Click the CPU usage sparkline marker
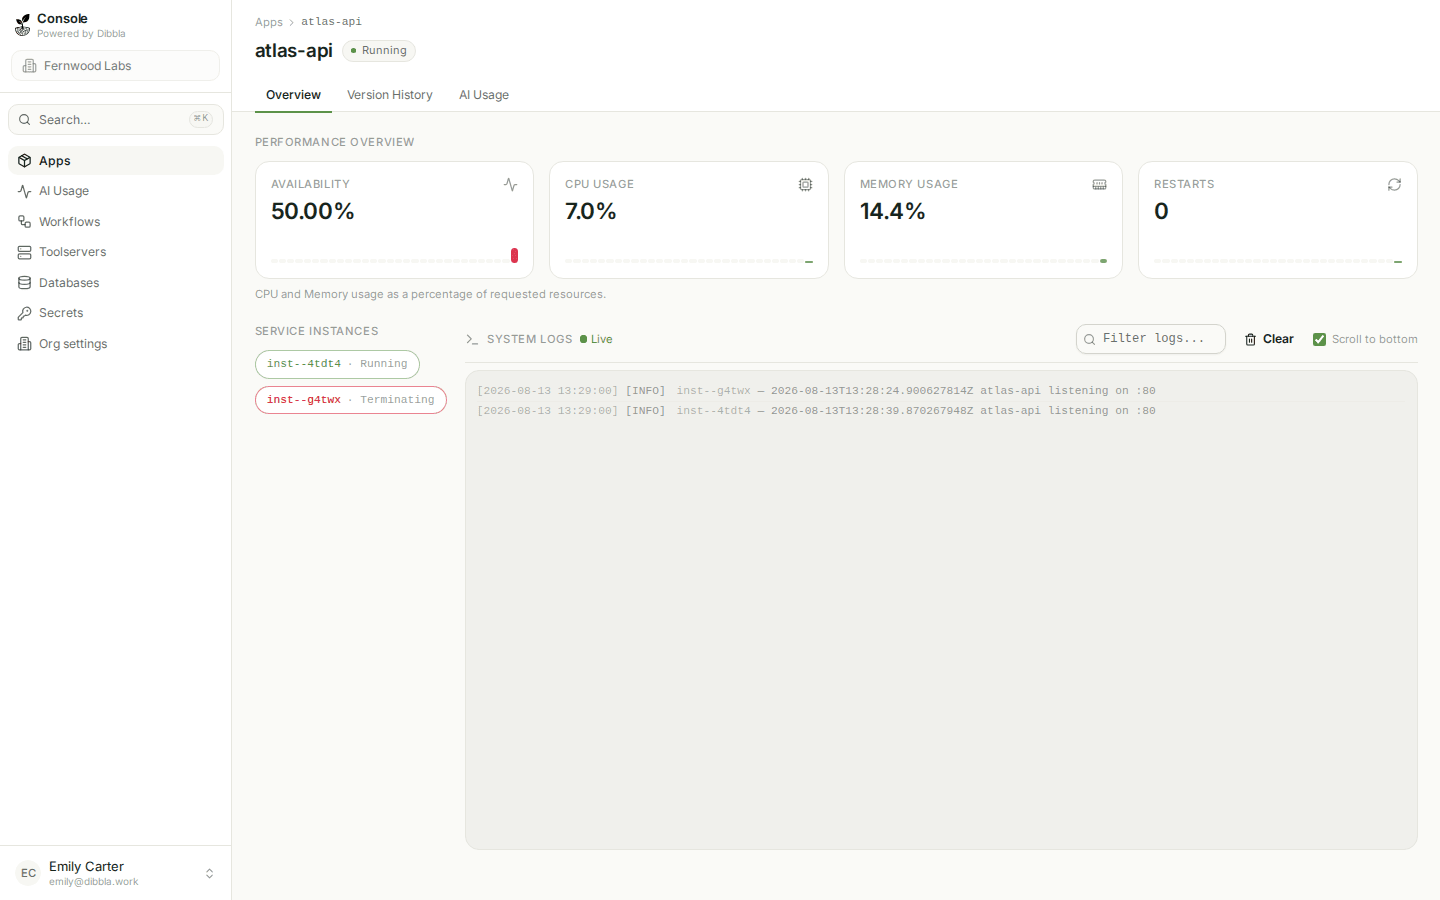This screenshot has height=900, width=1440. click(x=809, y=262)
